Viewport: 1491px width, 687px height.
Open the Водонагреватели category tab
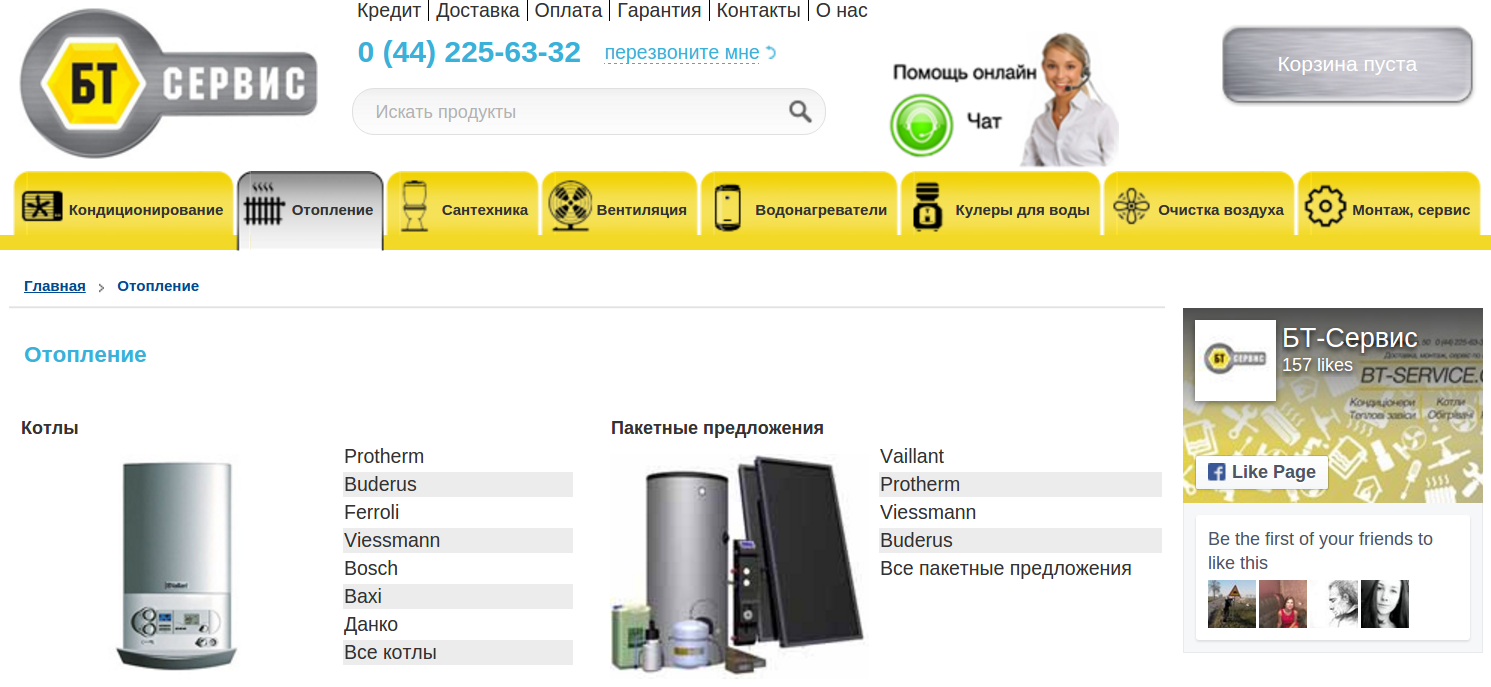800,210
